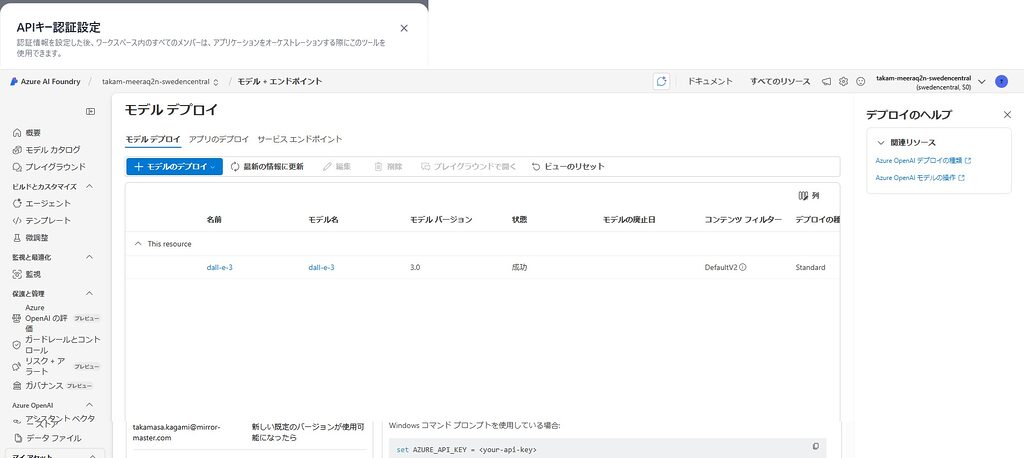Click the smiley feedback icon
The height and width of the screenshot is (458, 1024).
pos(860,82)
